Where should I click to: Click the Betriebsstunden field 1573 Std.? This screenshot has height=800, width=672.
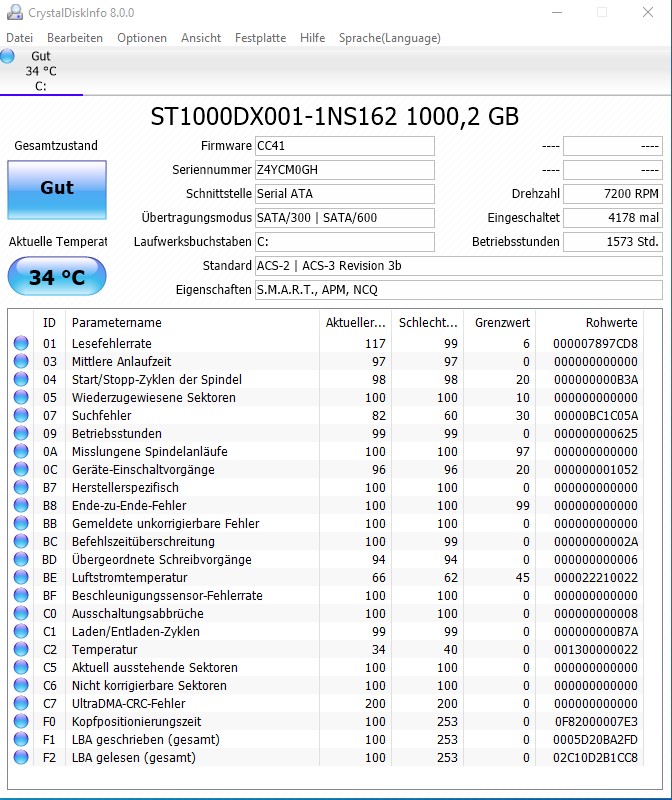click(x=613, y=242)
